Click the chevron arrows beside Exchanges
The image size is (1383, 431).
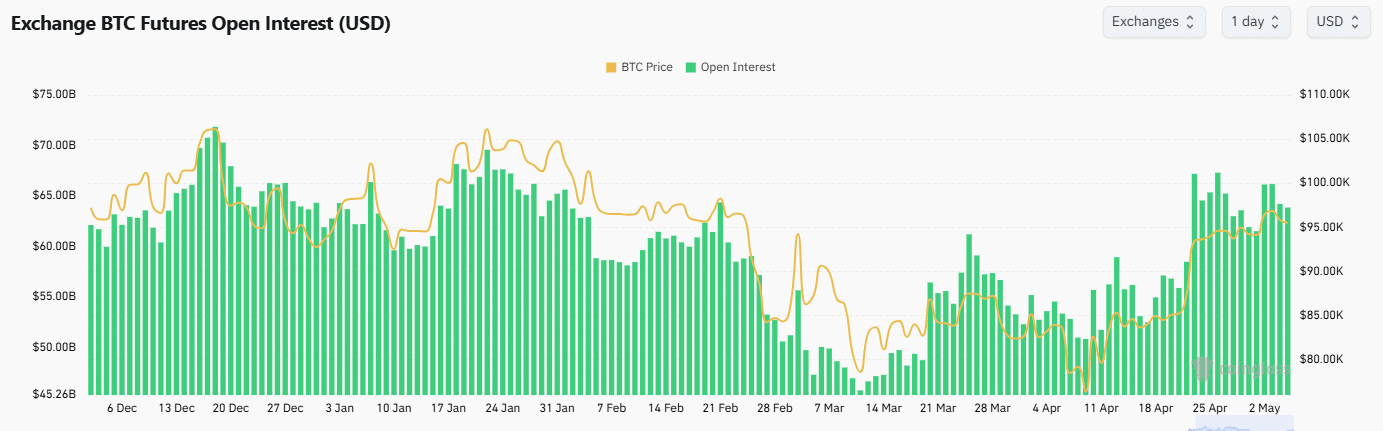pos(1190,22)
